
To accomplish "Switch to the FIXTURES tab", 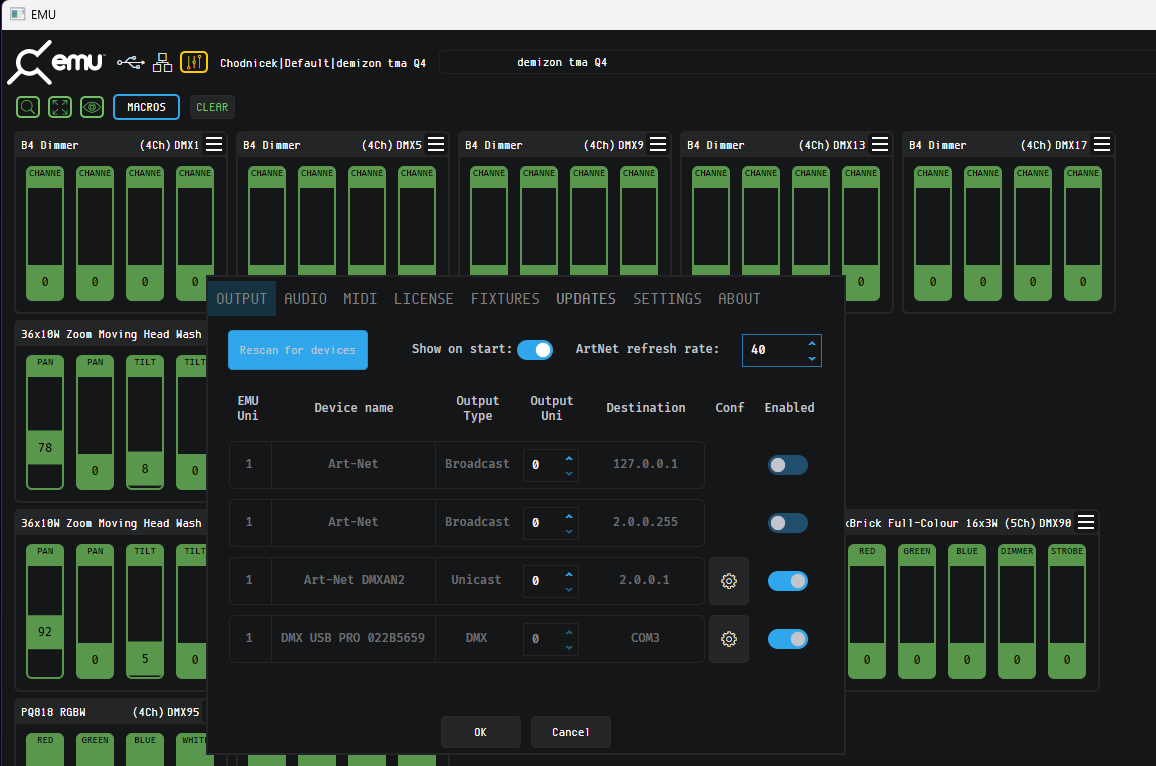I will (505, 299).
